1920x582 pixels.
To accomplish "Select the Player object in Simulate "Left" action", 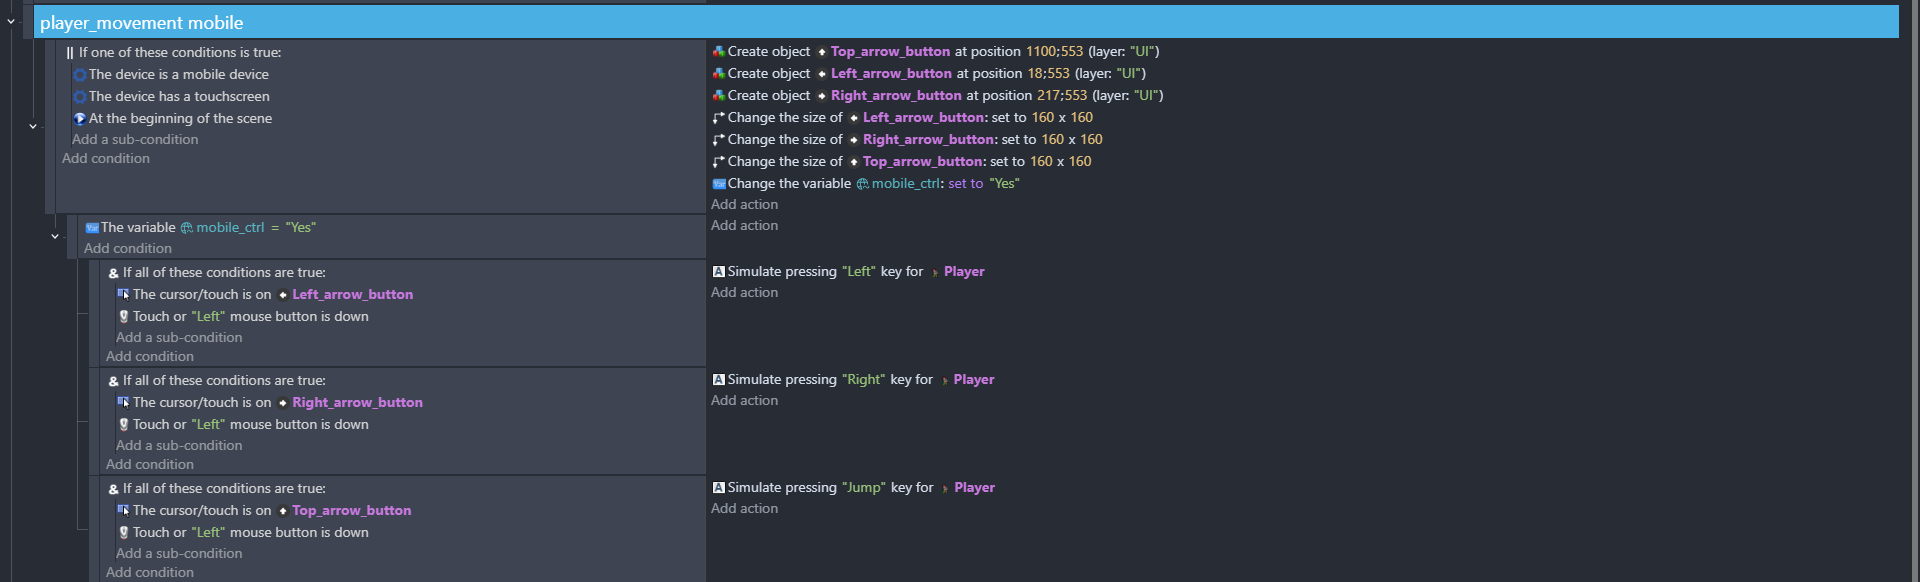I will coord(963,272).
